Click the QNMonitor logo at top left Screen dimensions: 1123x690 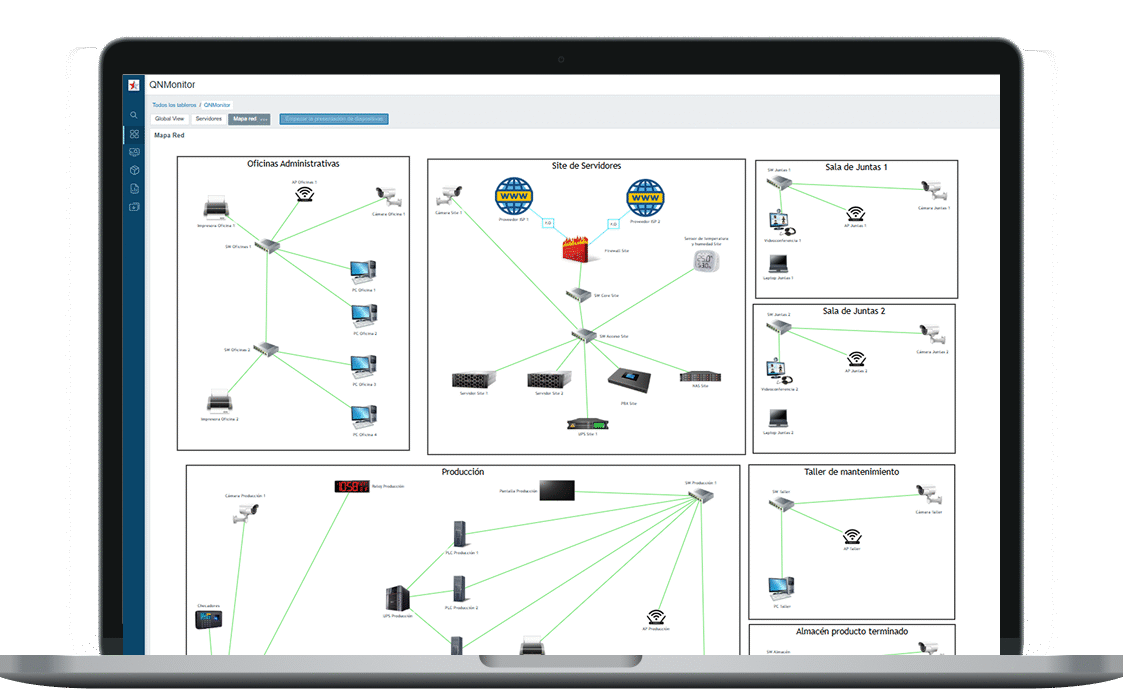(x=134, y=85)
